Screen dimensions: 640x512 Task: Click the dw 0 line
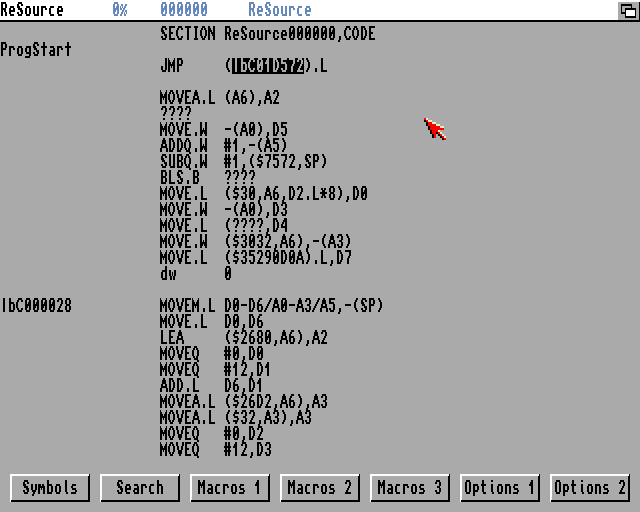click(196, 274)
